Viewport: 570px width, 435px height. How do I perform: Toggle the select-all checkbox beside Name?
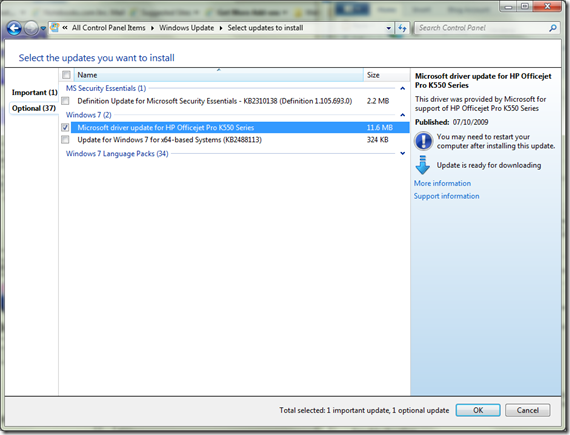[x=66, y=75]
